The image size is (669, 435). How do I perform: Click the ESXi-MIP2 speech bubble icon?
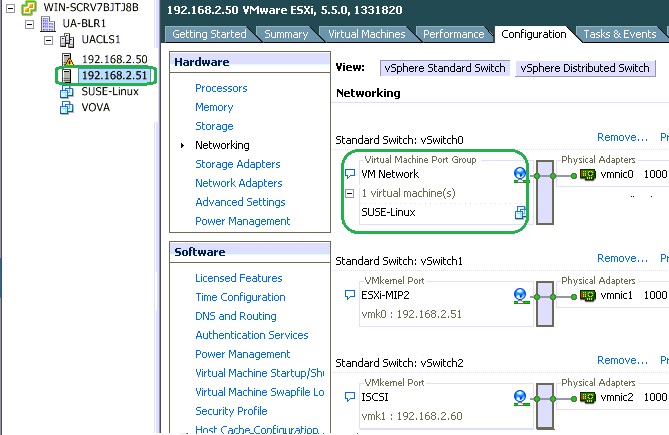(349, 295)
